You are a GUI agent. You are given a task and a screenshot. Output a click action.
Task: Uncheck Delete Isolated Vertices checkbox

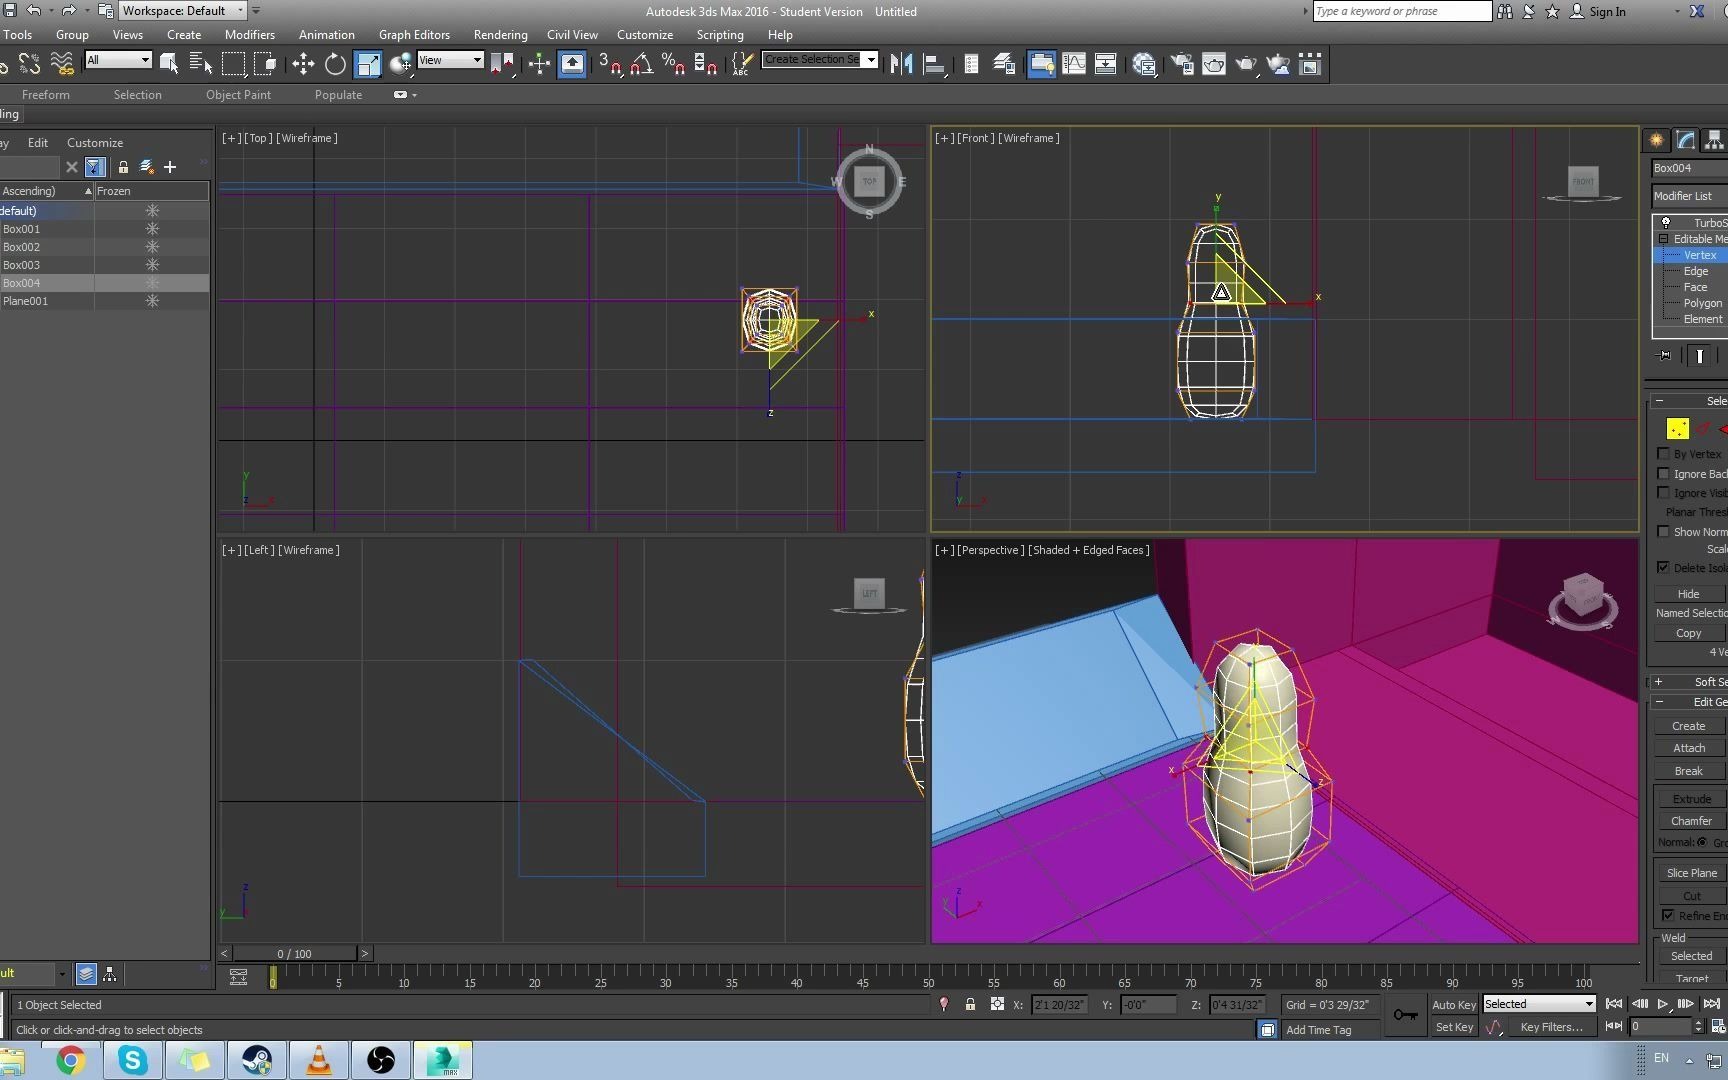pyautogui.click(x=1664, y=567)
